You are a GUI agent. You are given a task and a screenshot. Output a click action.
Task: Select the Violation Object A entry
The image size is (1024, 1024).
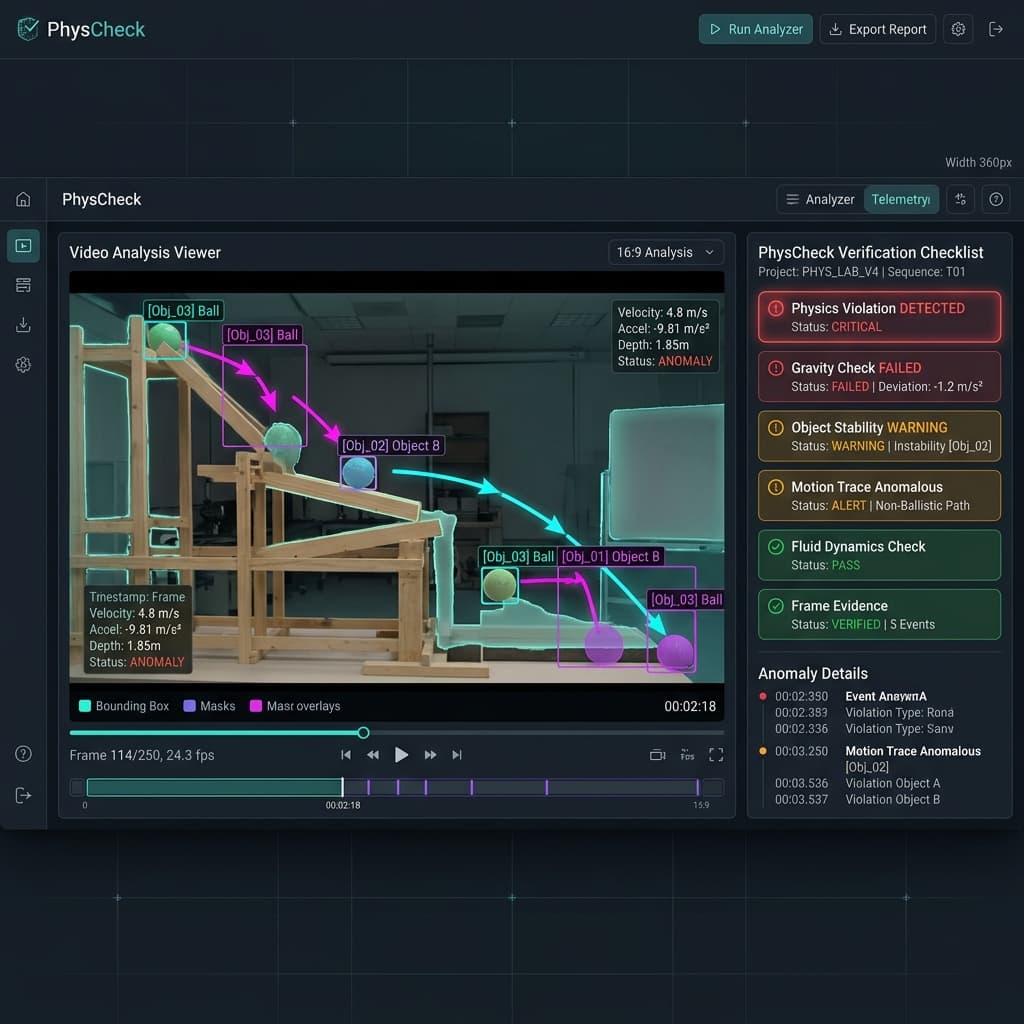[857, 783]
